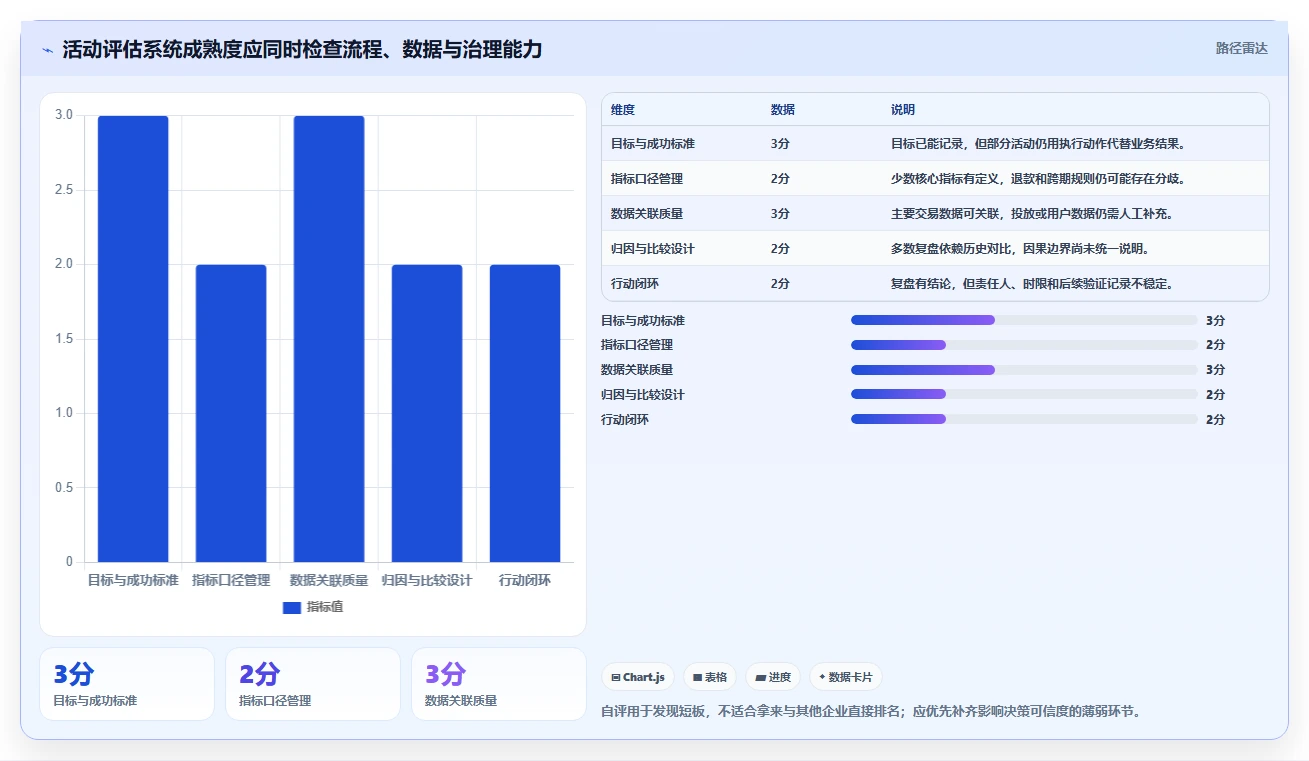Click the 指标口径管理 x-axis label
The height and width of the screenshot is (761, 1309).
coord(231,580)
